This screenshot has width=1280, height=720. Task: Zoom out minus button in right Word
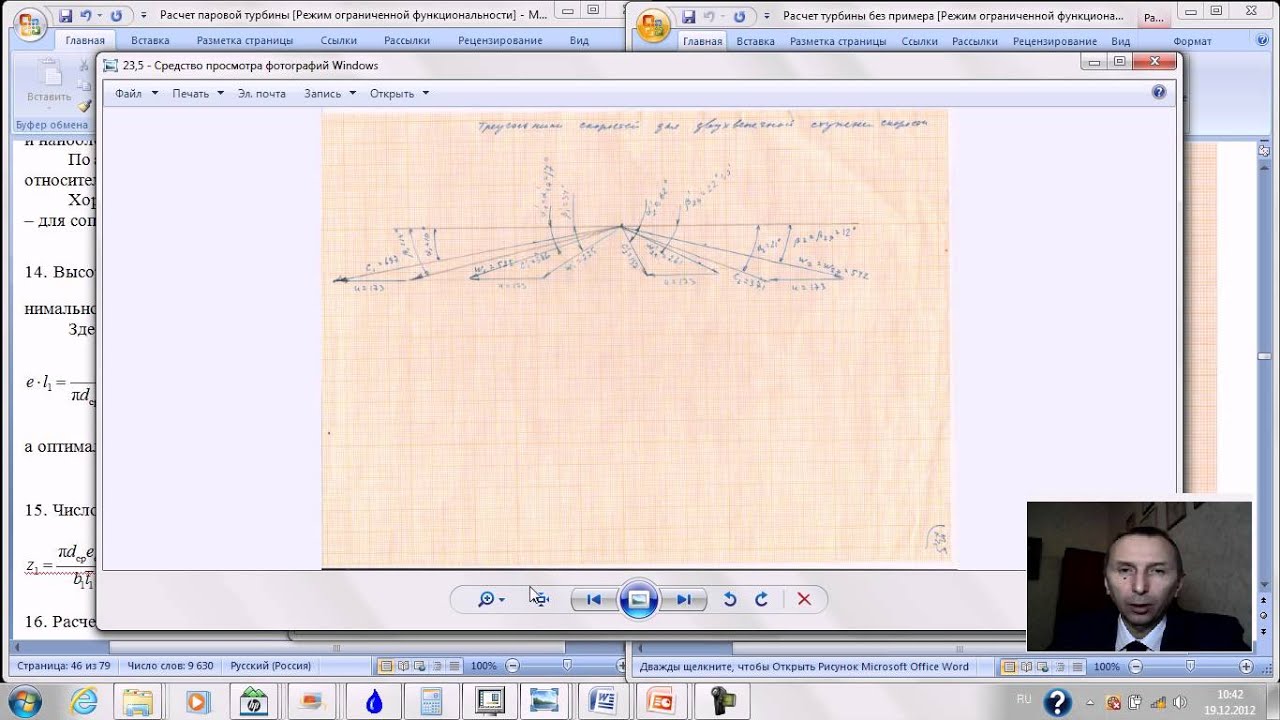1136,666
